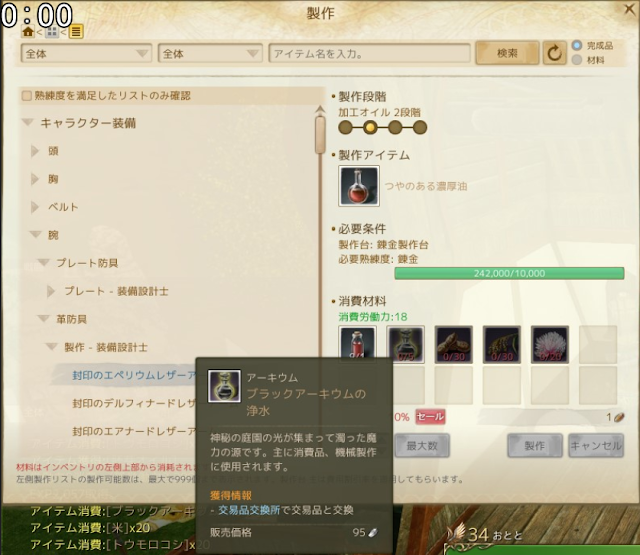Viewport: 640px width, 555px height.
Task: Open the first 全体 dropdown
Action: pyautogui.click(x=86, y=53)
